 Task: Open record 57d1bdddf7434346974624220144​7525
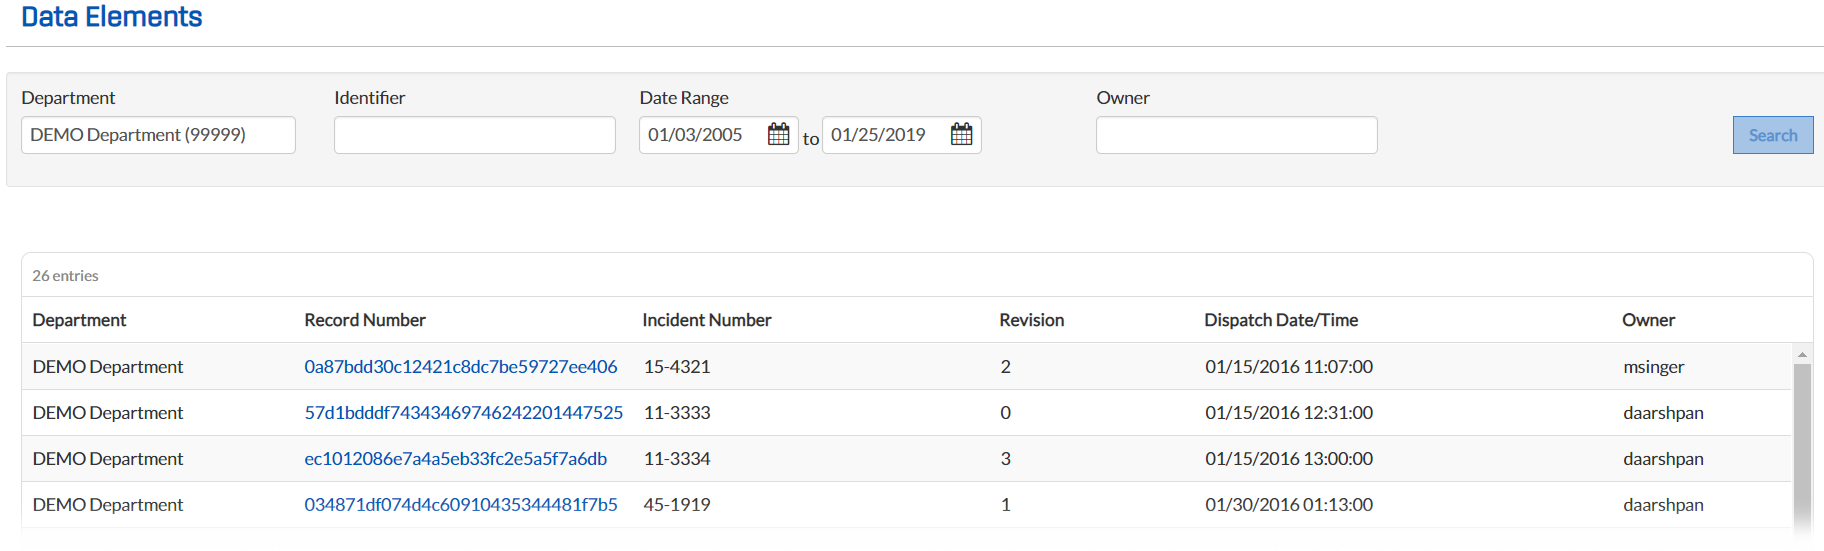coord(464,413)
